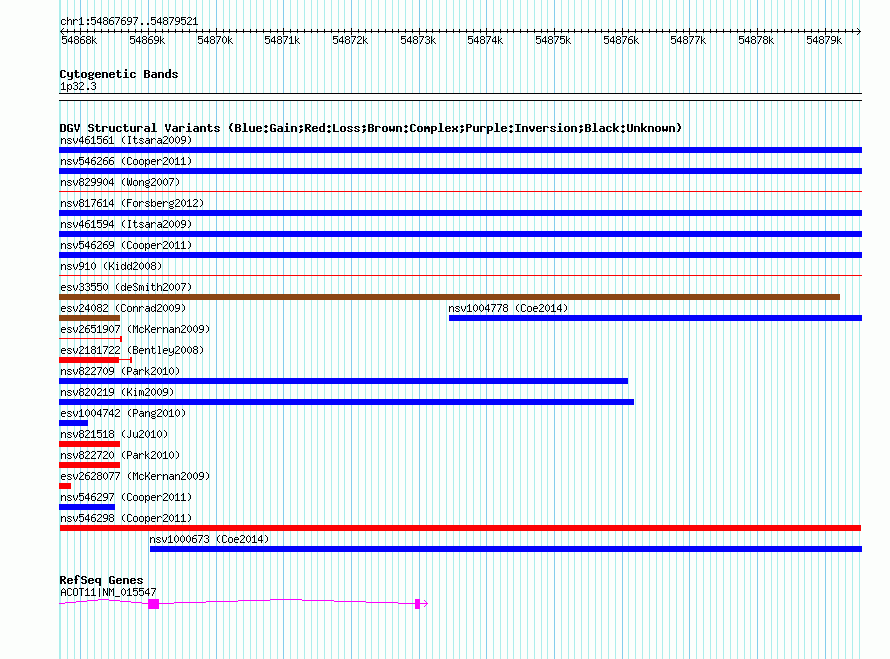Select the nsv461594 (Itsara2009) blue bar
Image resolution: width=890 pixels, height=659 pixels.
coord(460,234)
